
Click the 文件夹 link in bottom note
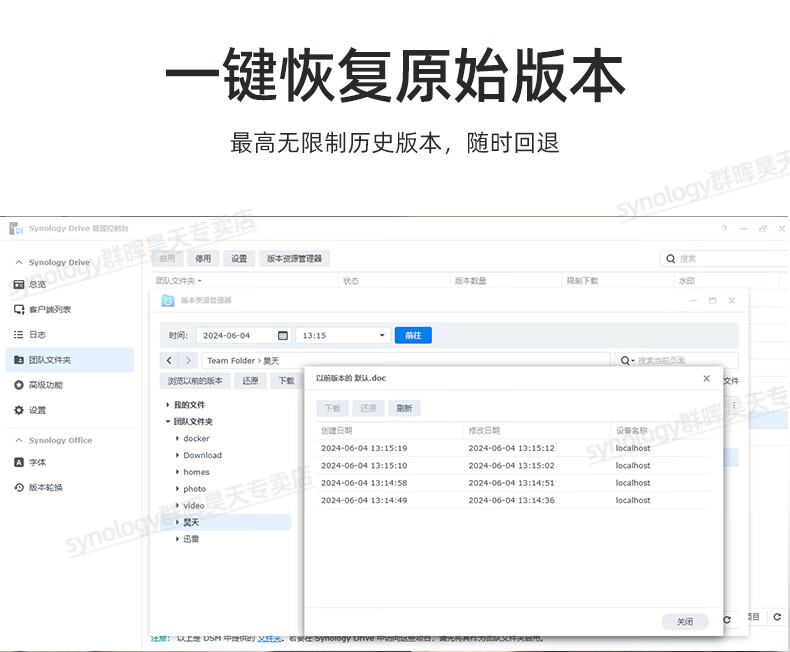pyautogui.click(x=270, y=638)
